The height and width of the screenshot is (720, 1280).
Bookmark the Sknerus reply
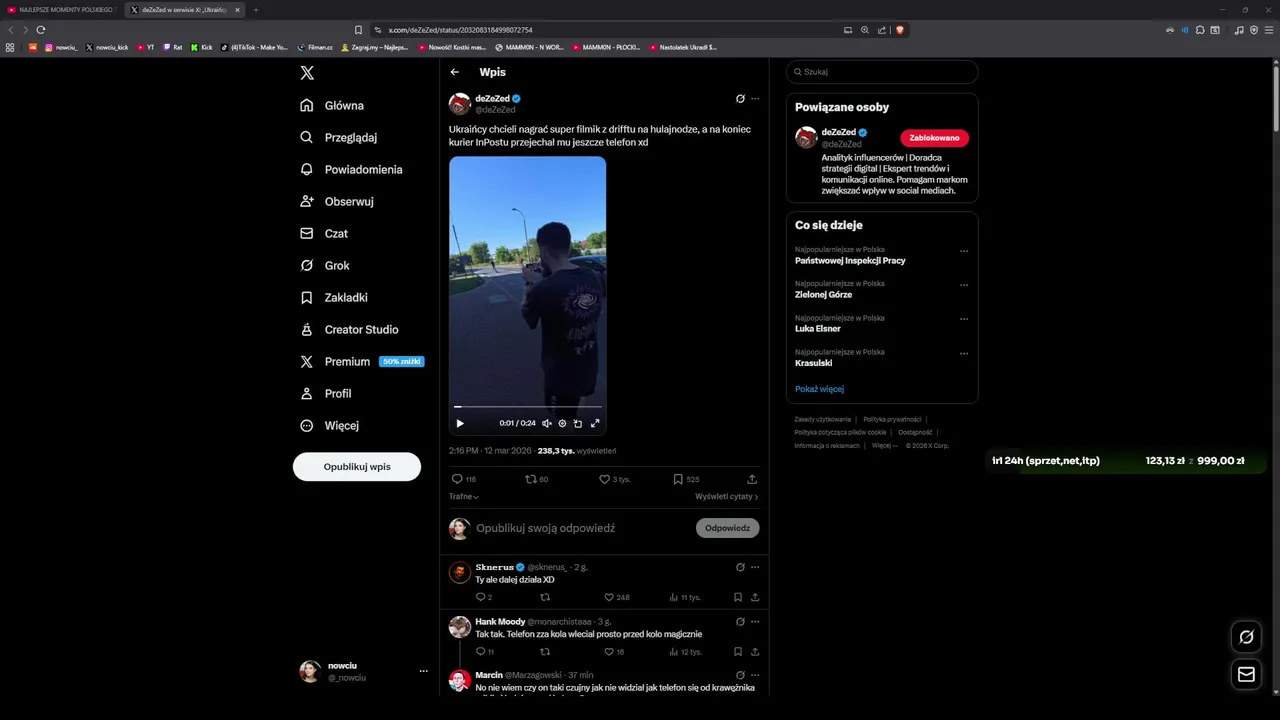[738, 597]
